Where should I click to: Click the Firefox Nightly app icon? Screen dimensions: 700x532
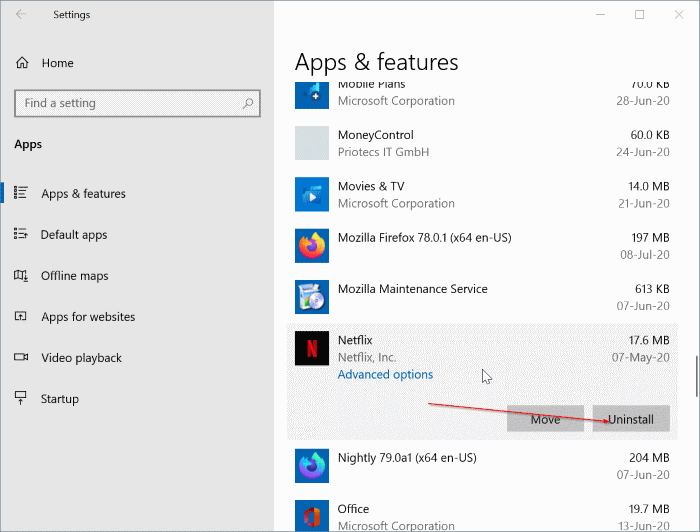pos(312,466)
